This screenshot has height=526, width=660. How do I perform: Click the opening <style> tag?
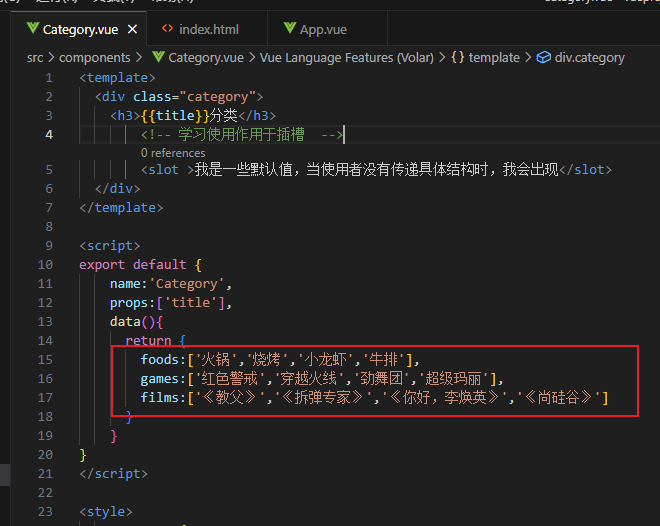(x=106, y=512)
